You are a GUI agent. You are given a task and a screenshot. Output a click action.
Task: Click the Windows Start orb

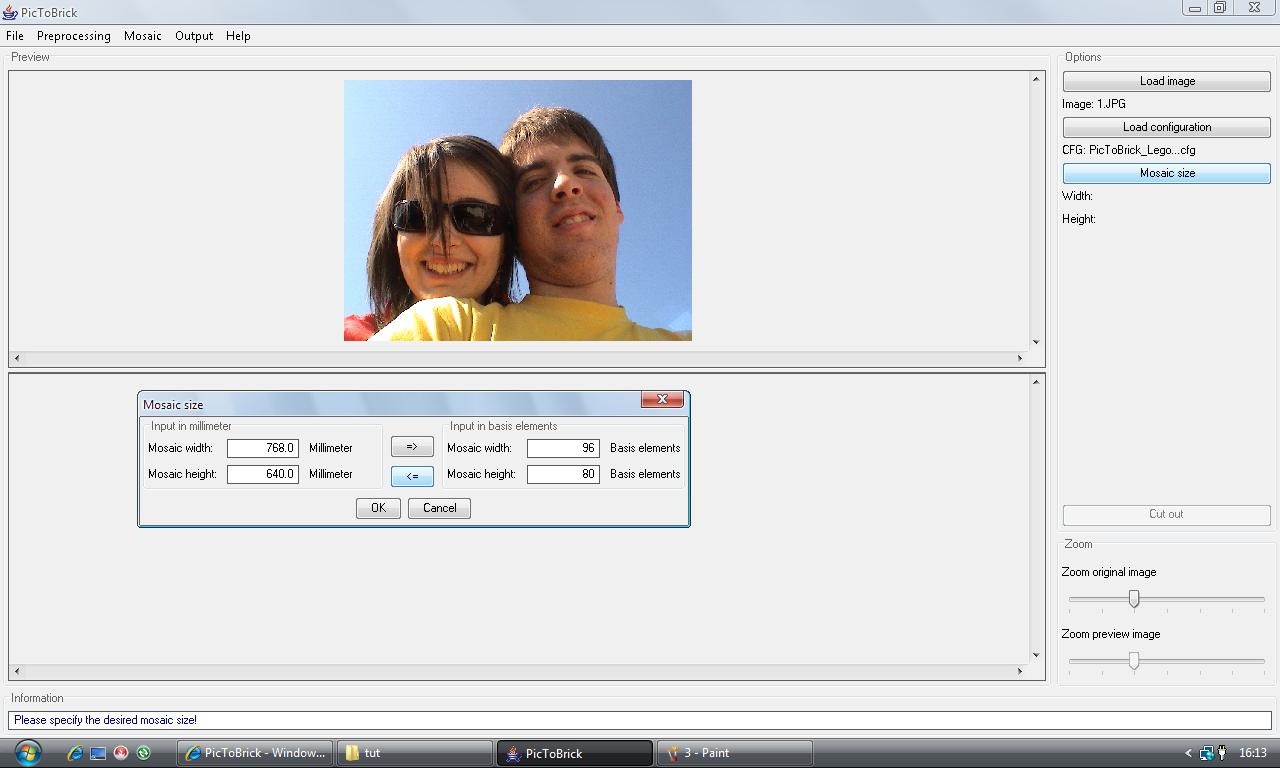pyautogui.click(x=27, y=752)
